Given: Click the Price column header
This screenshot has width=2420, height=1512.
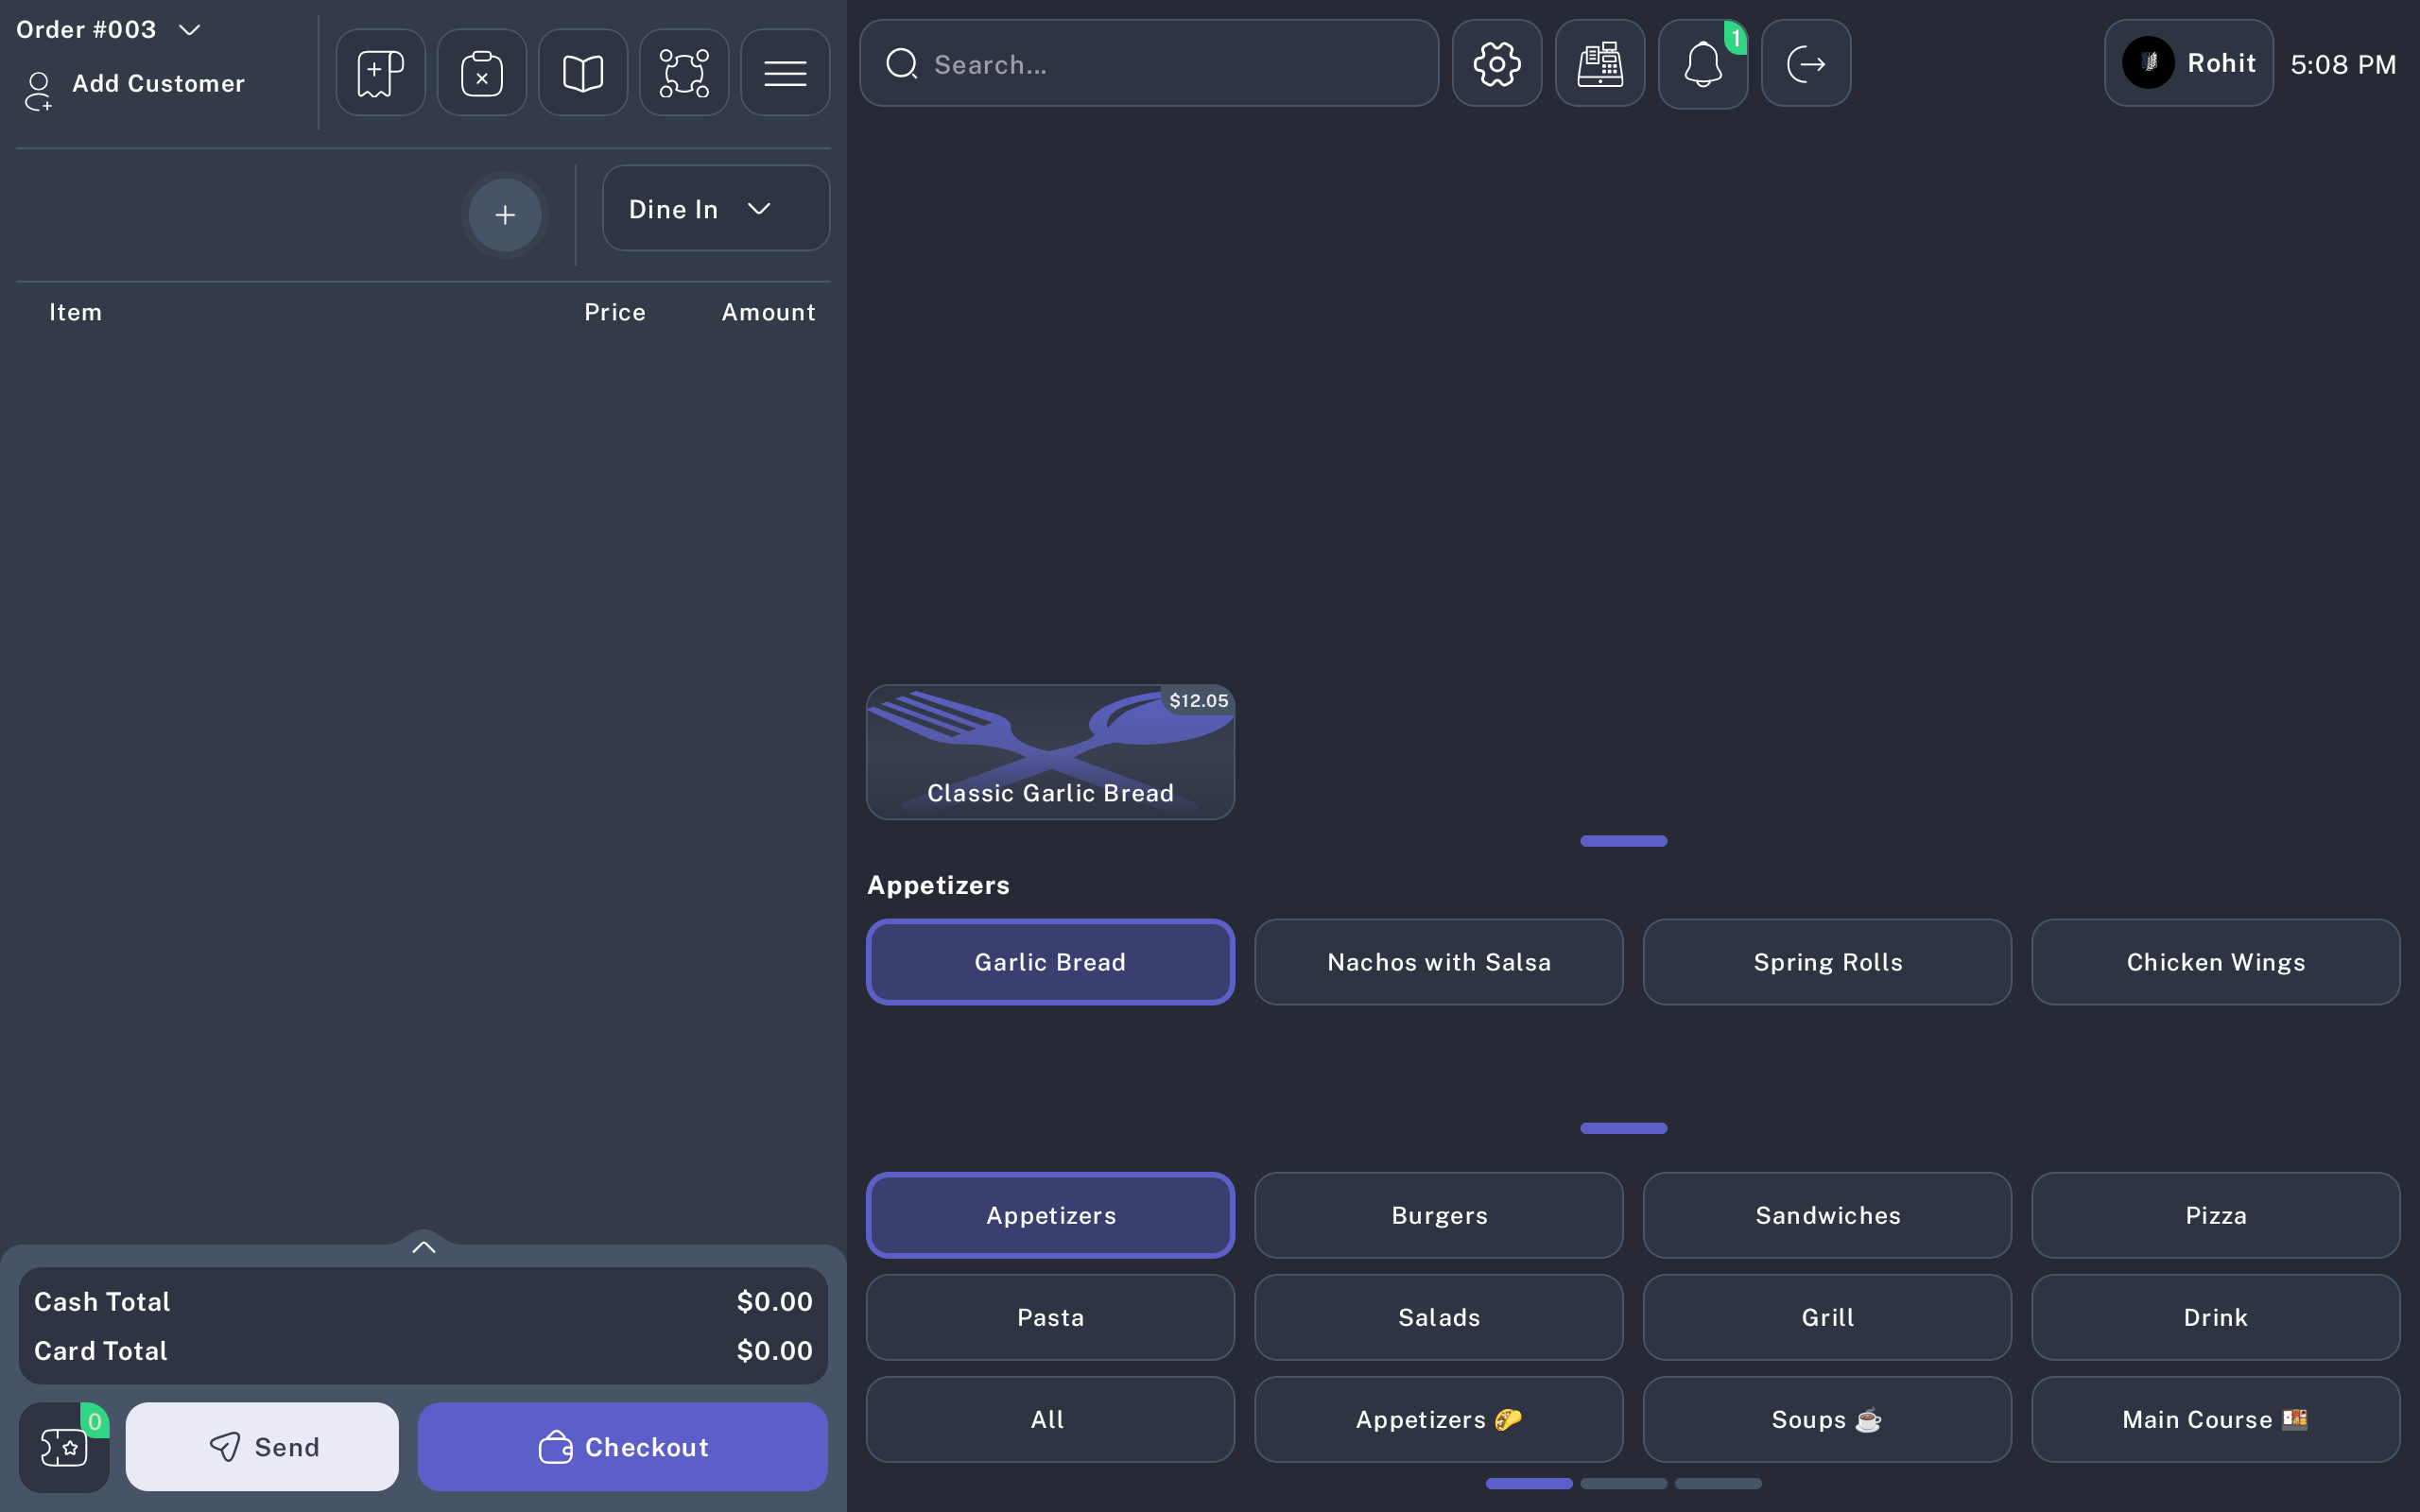Looking at the screenshot, I should click(x=615, y=312).
